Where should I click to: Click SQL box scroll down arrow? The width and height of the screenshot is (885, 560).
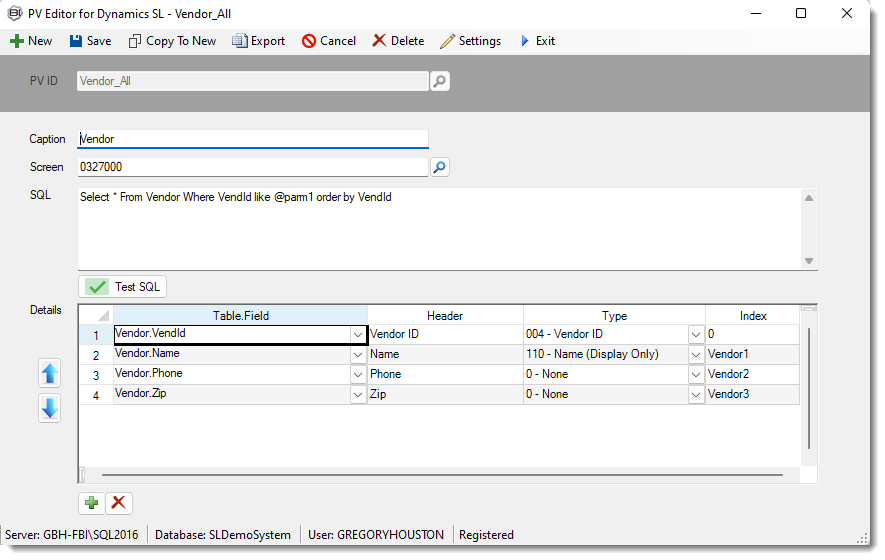pos(809,261)
